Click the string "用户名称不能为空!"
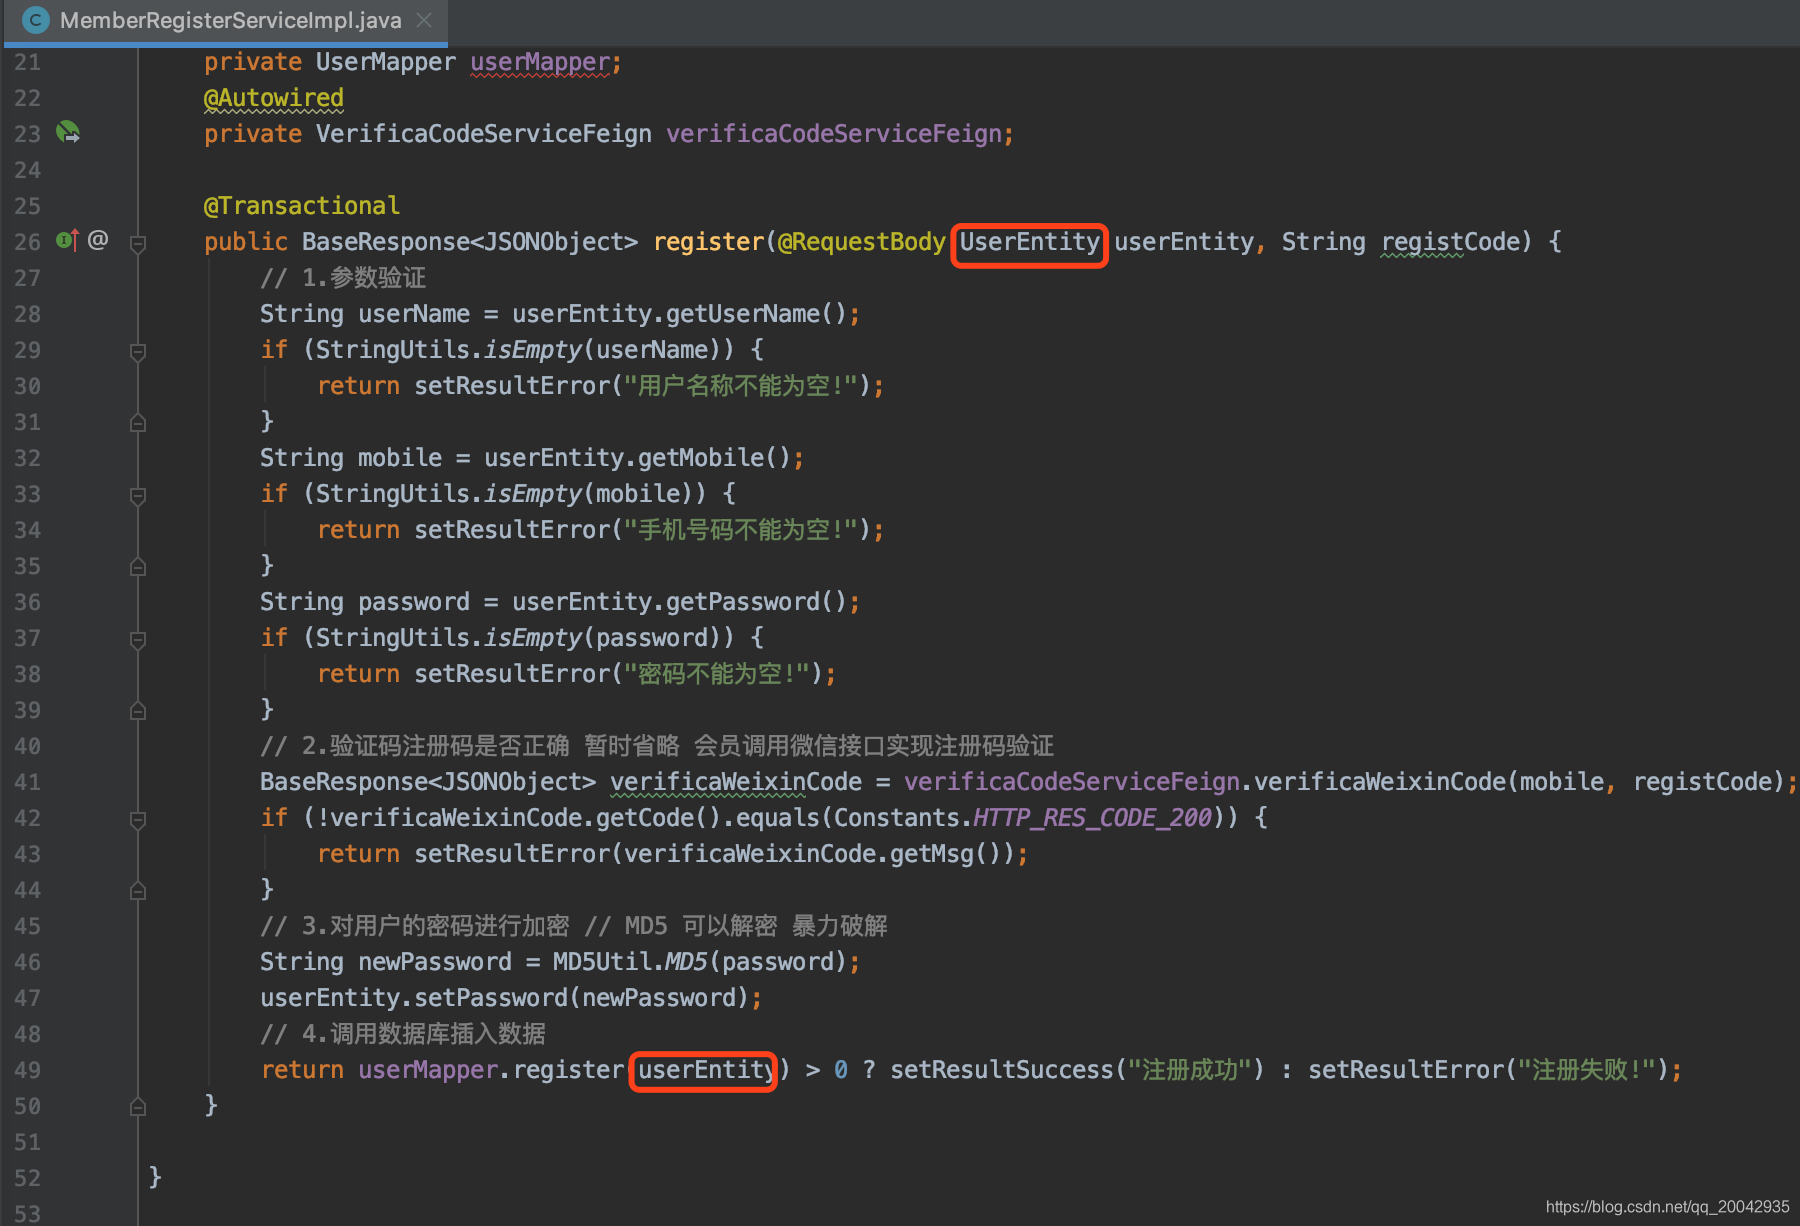The image size is (1800, 1226). [740, 386]
